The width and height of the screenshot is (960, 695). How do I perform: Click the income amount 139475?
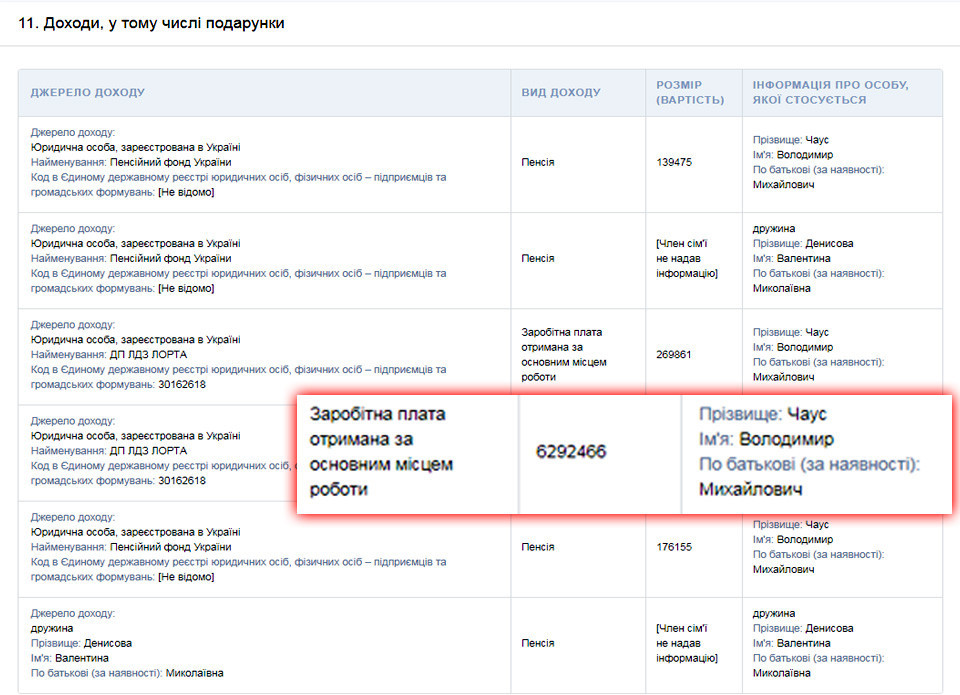674,162
